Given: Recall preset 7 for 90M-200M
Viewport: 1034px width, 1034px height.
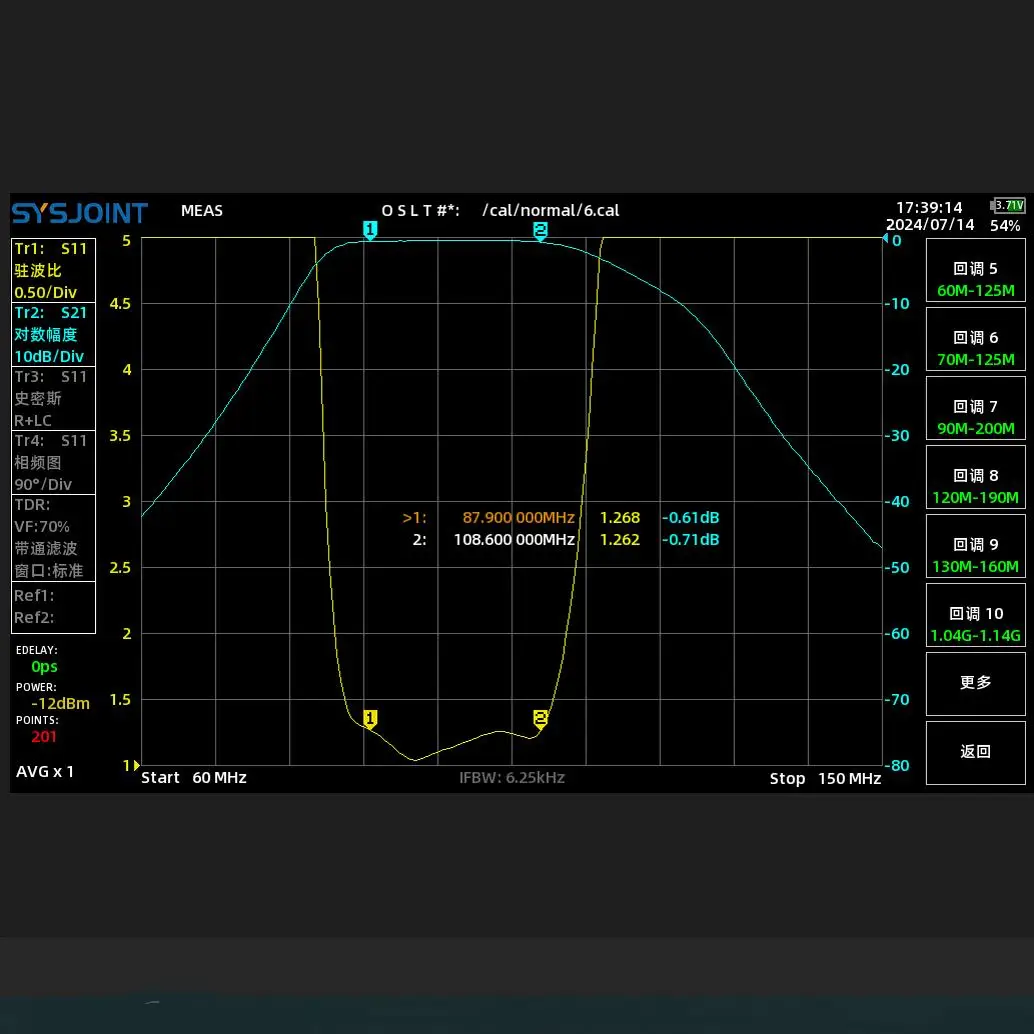Looking at the screenshot, I should (x=975, y=417).
